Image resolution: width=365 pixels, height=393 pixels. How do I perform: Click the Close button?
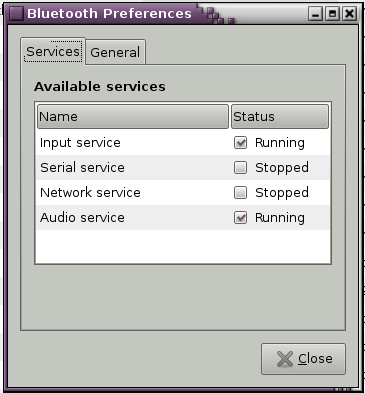[303, 359]
